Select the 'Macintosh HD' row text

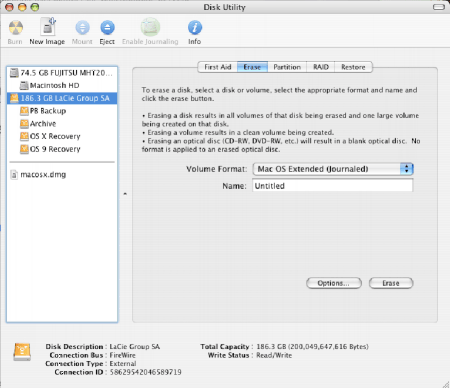pyautogui.click(x=55, y=85)
